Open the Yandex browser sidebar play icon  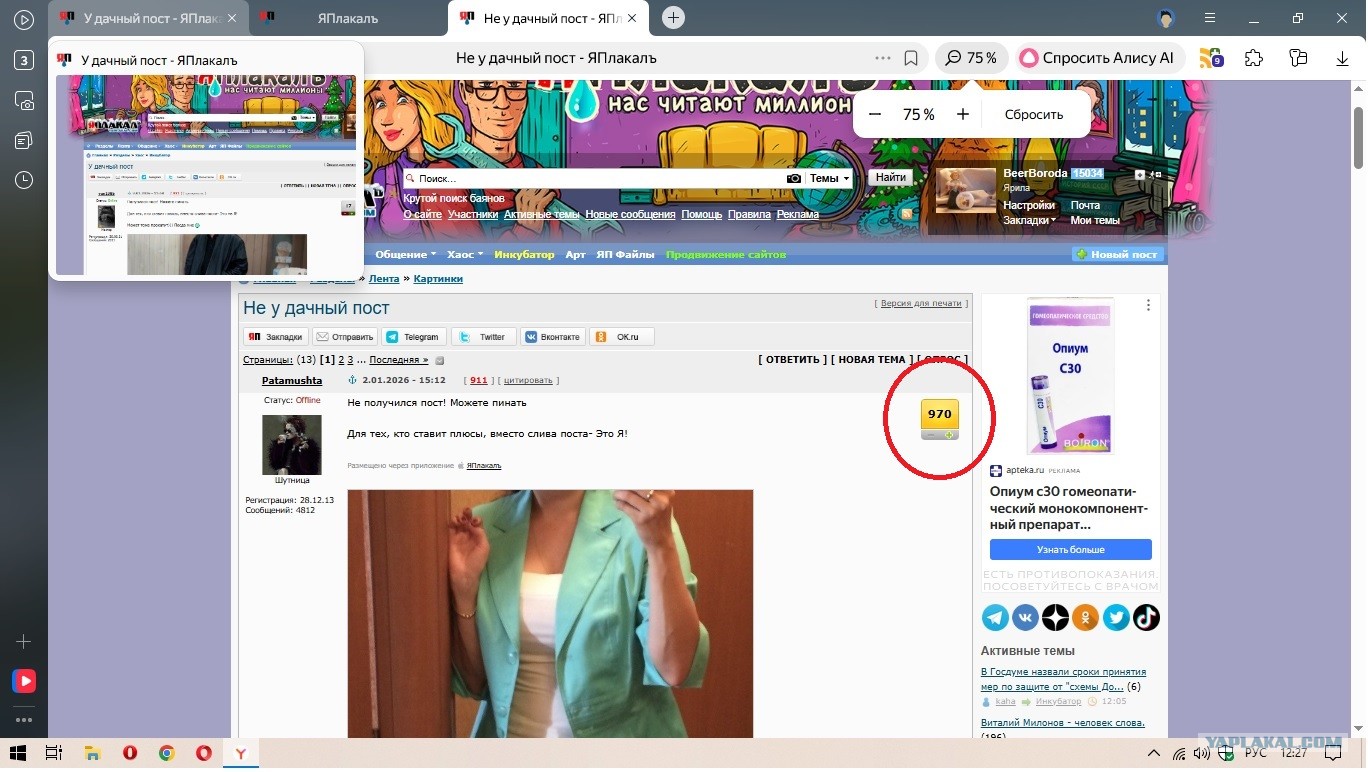[x=24, y=20]
